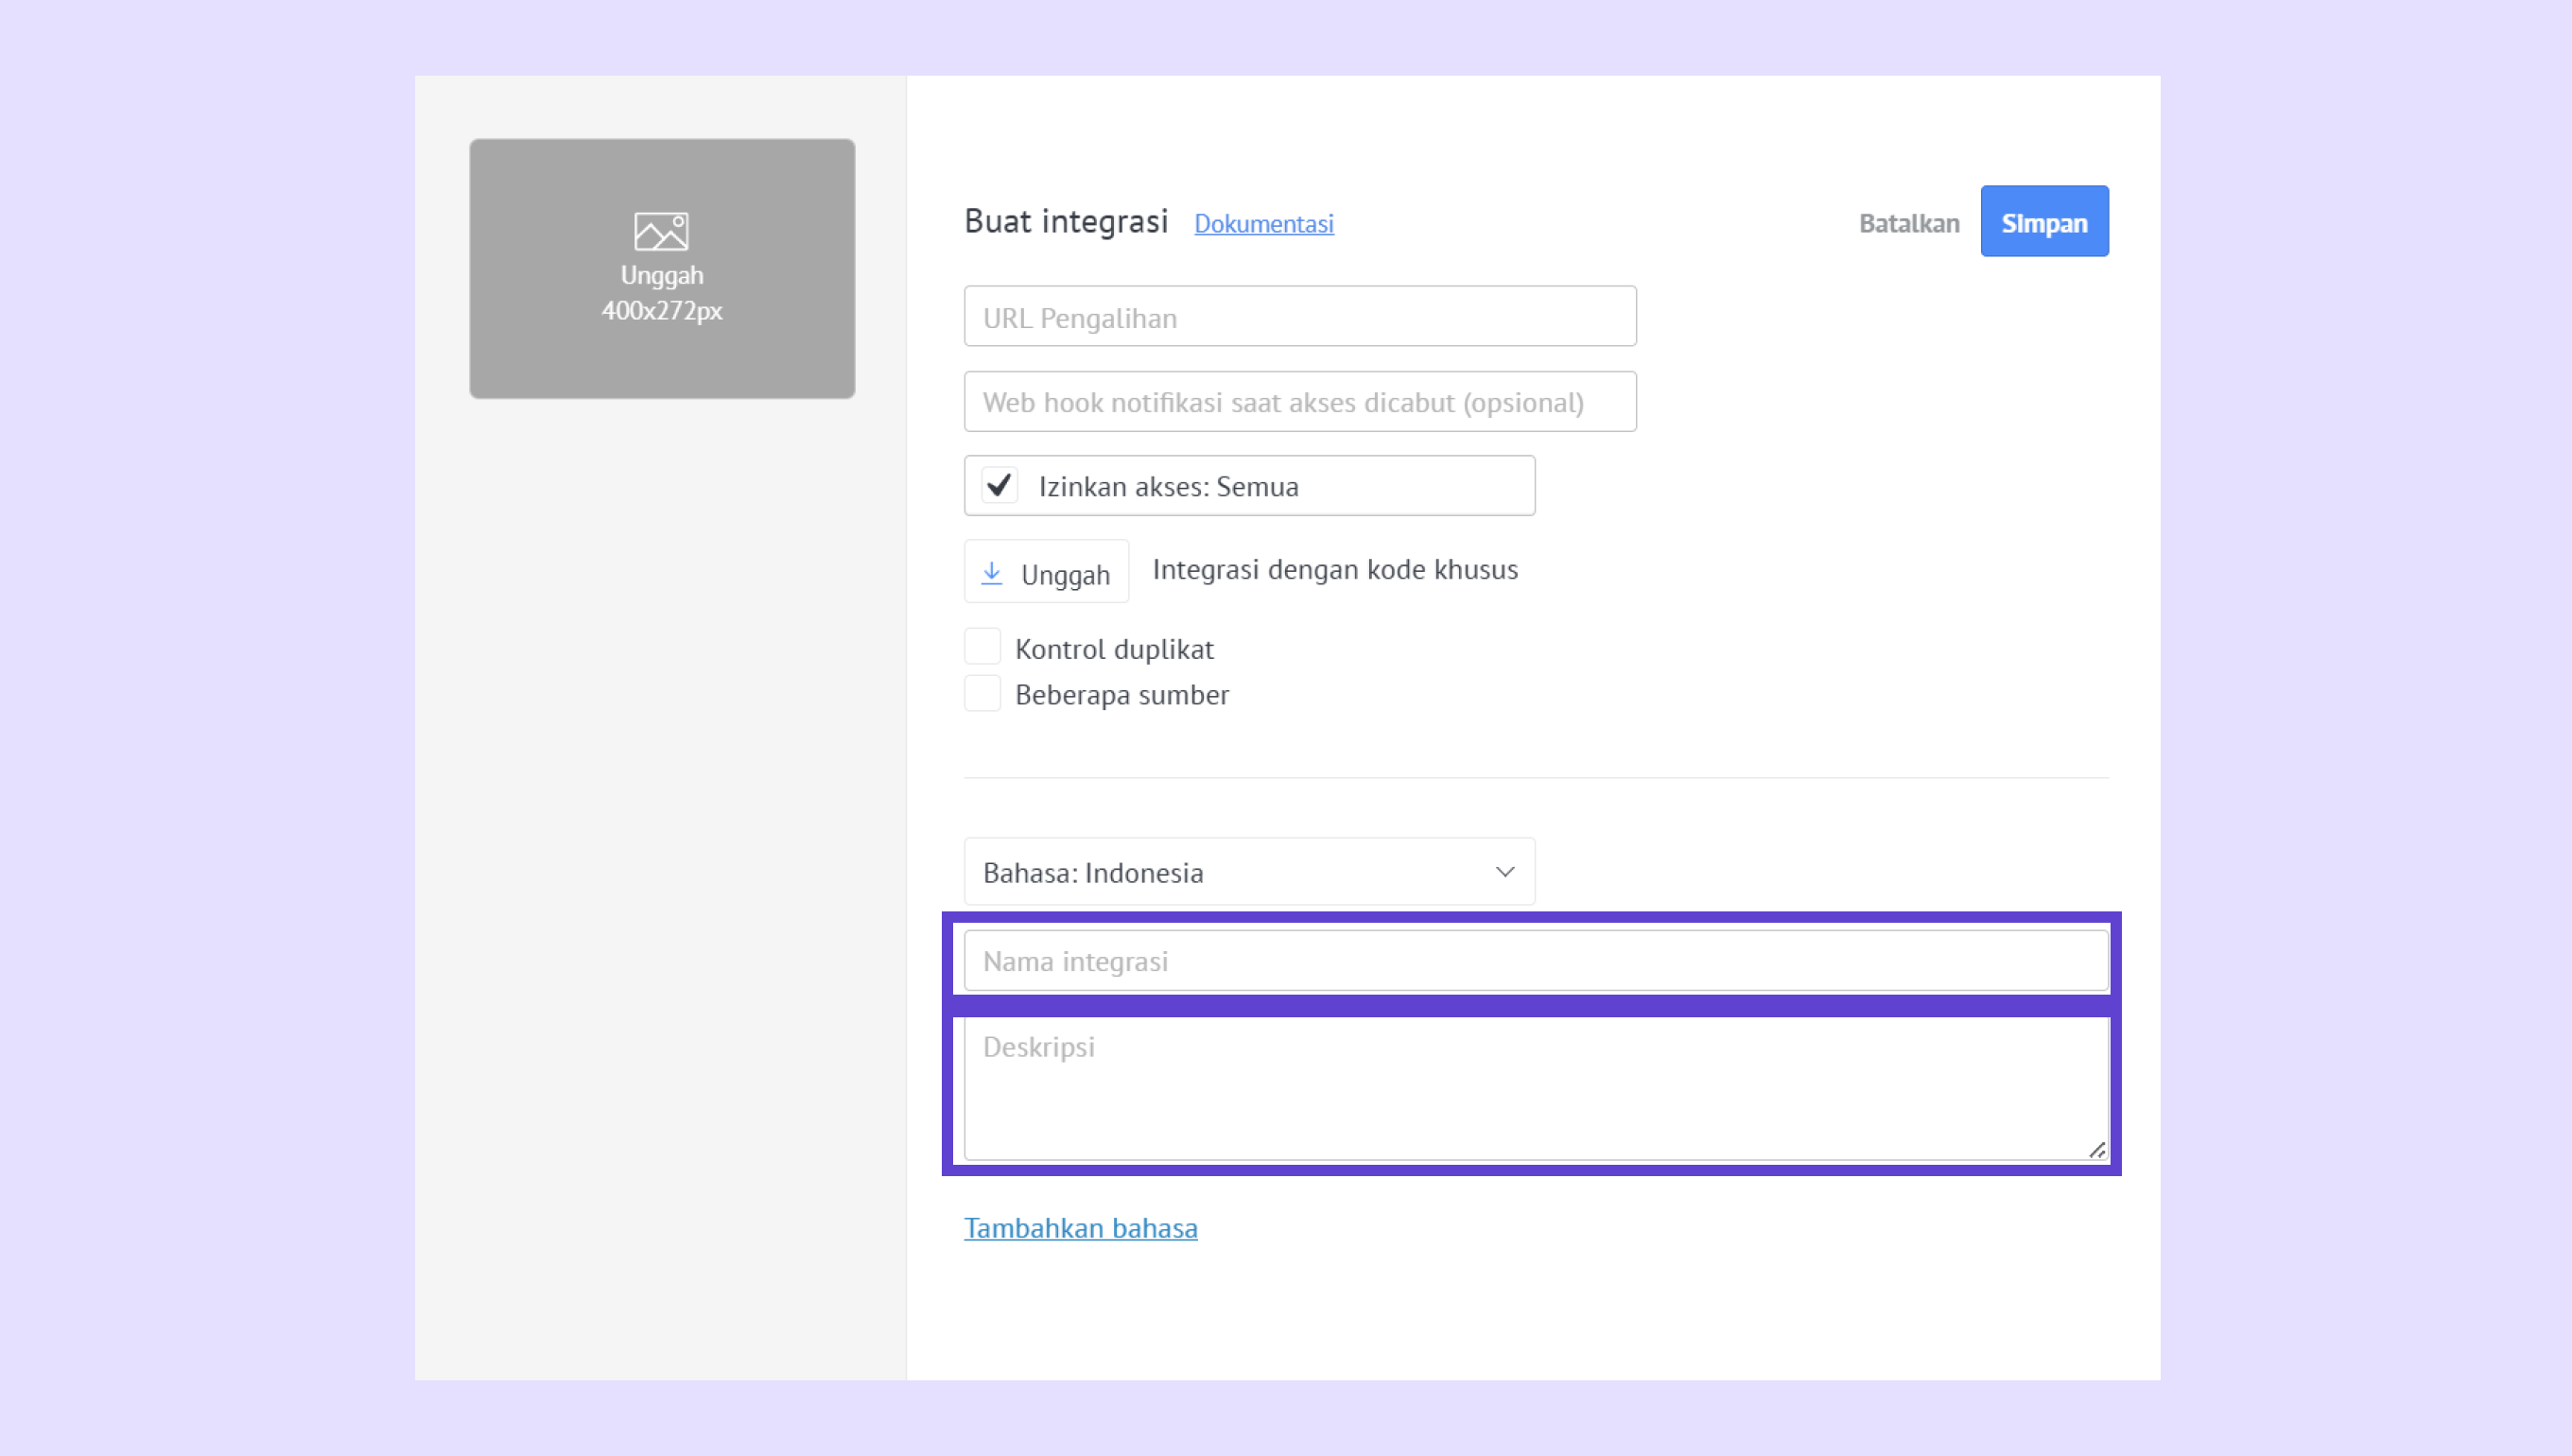Viewport: 2572px width, 1456px height.
Task: Click the download arrow icon beside Unggah
Action: point(991,573)
